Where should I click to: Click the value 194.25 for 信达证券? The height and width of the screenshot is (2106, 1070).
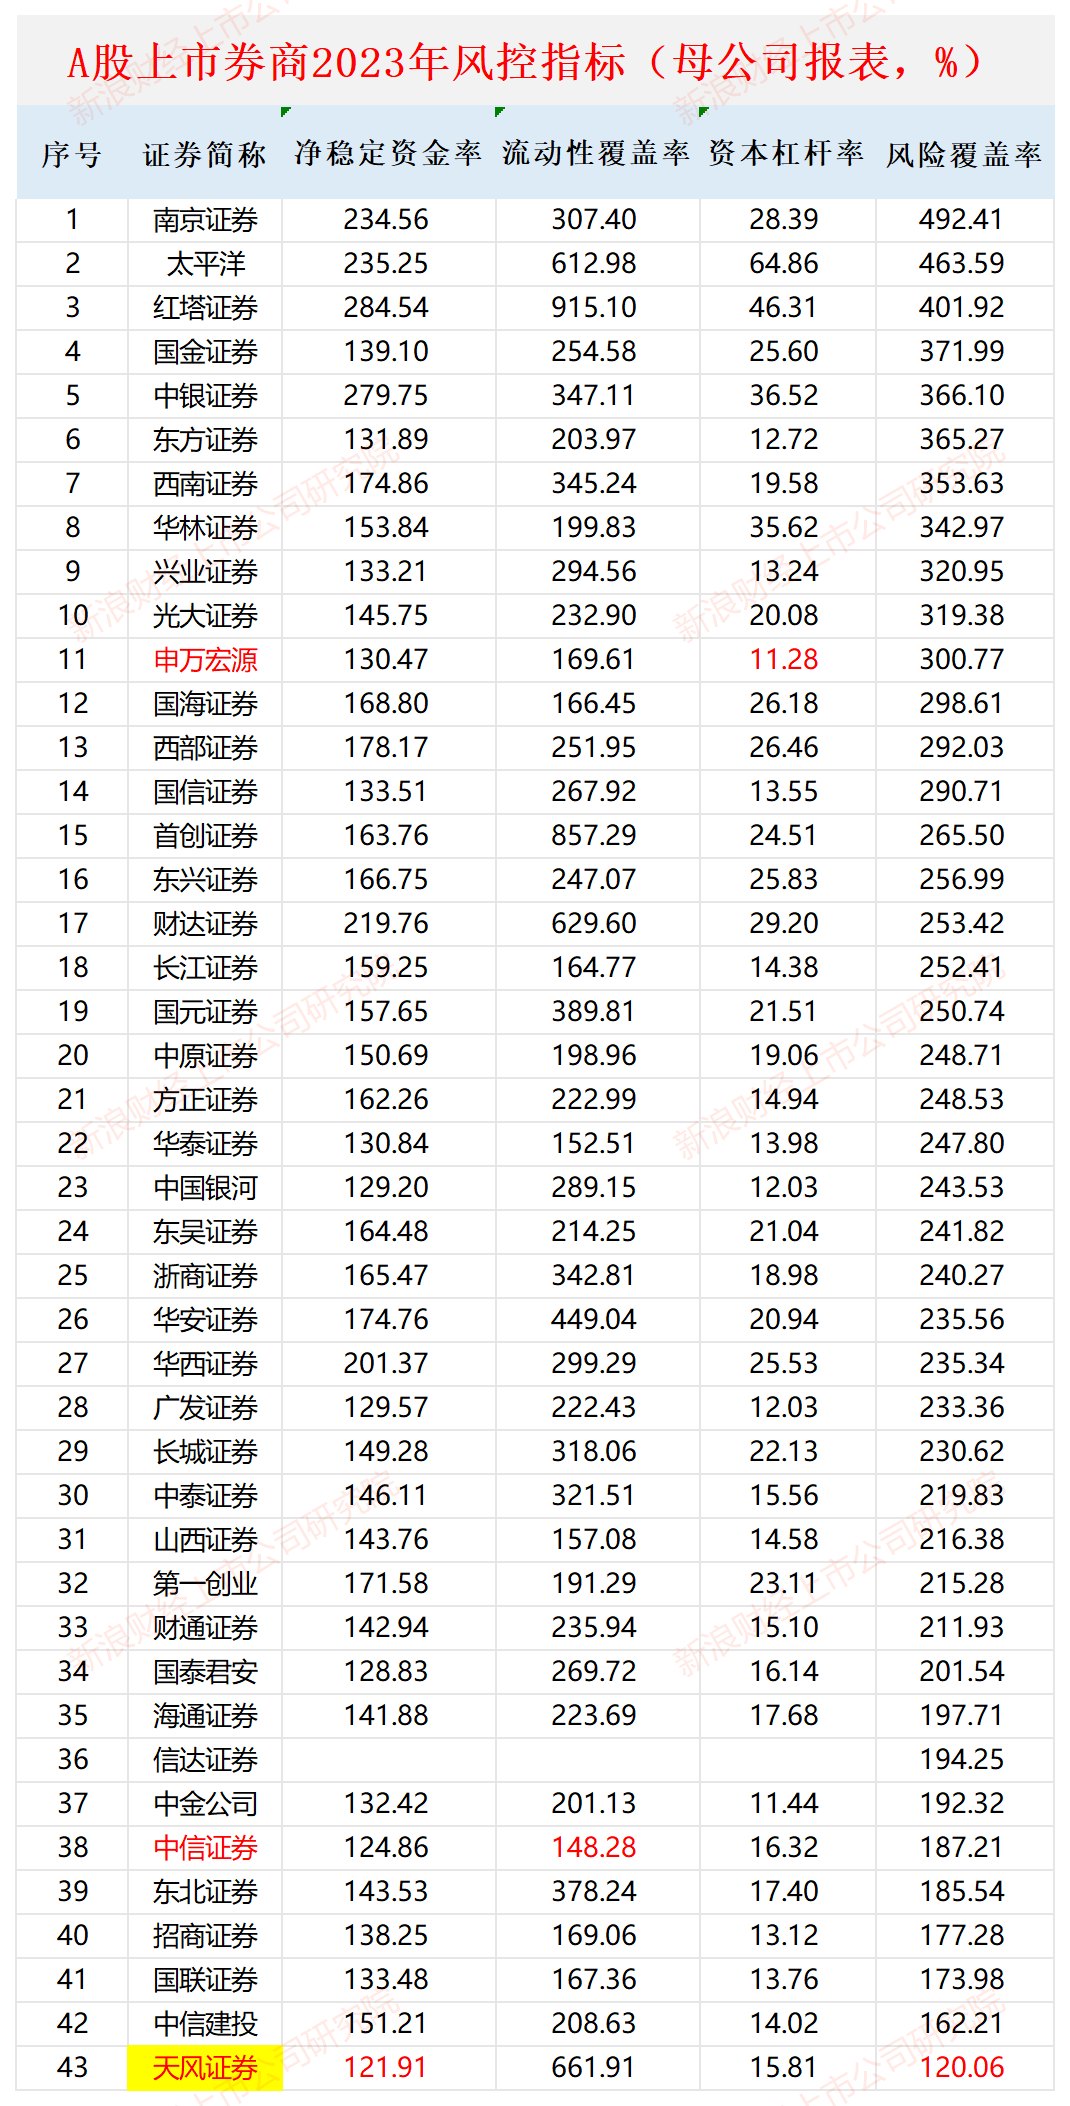coord(962,1760)
